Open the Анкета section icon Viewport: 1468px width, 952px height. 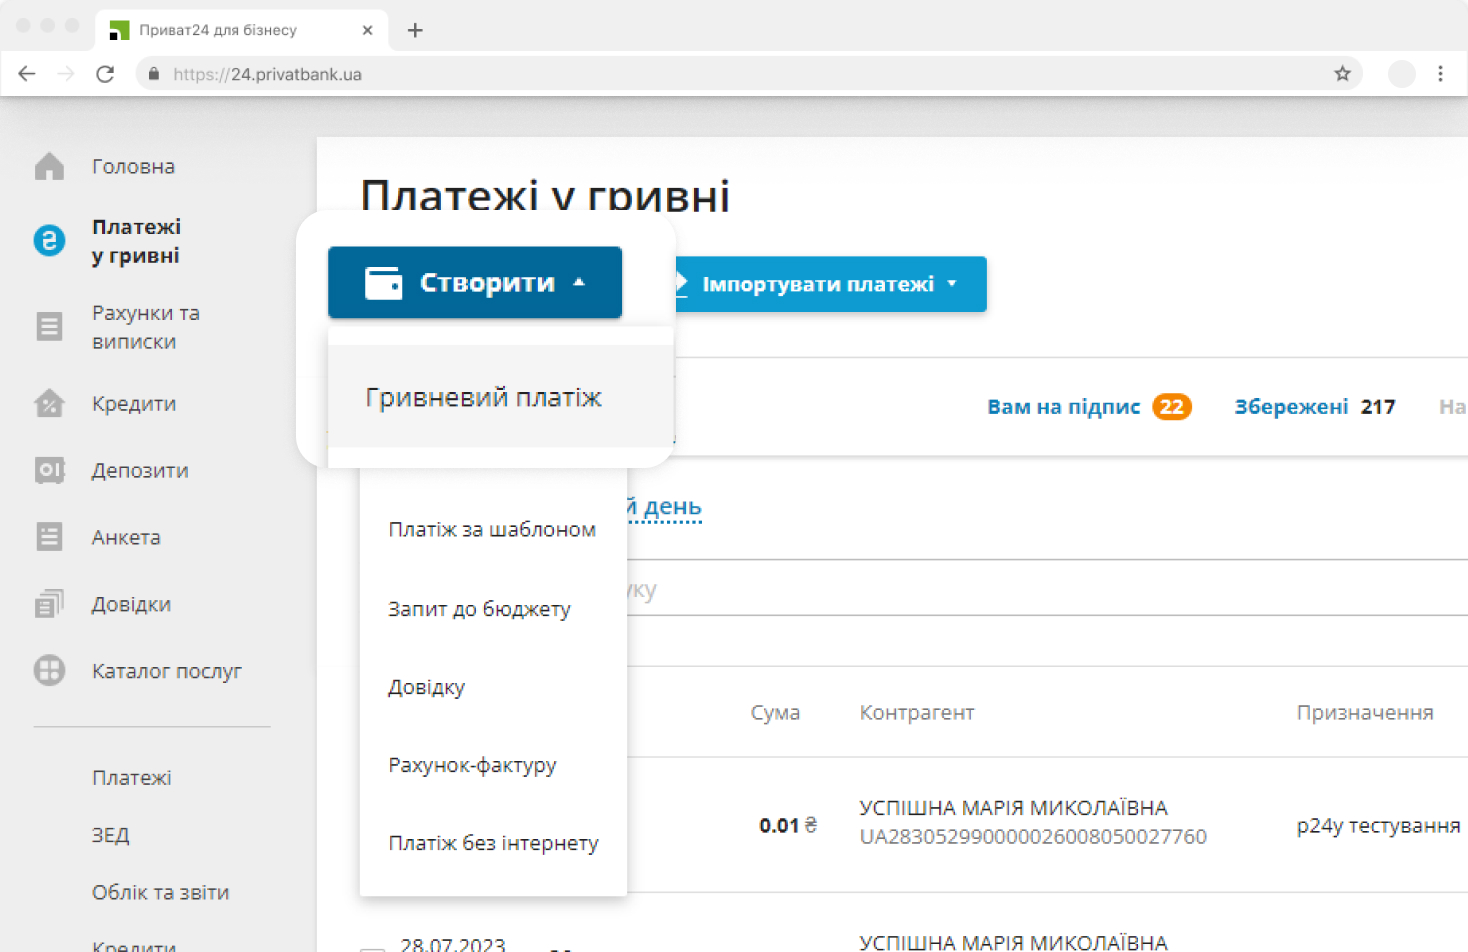[x=49, y=537]
